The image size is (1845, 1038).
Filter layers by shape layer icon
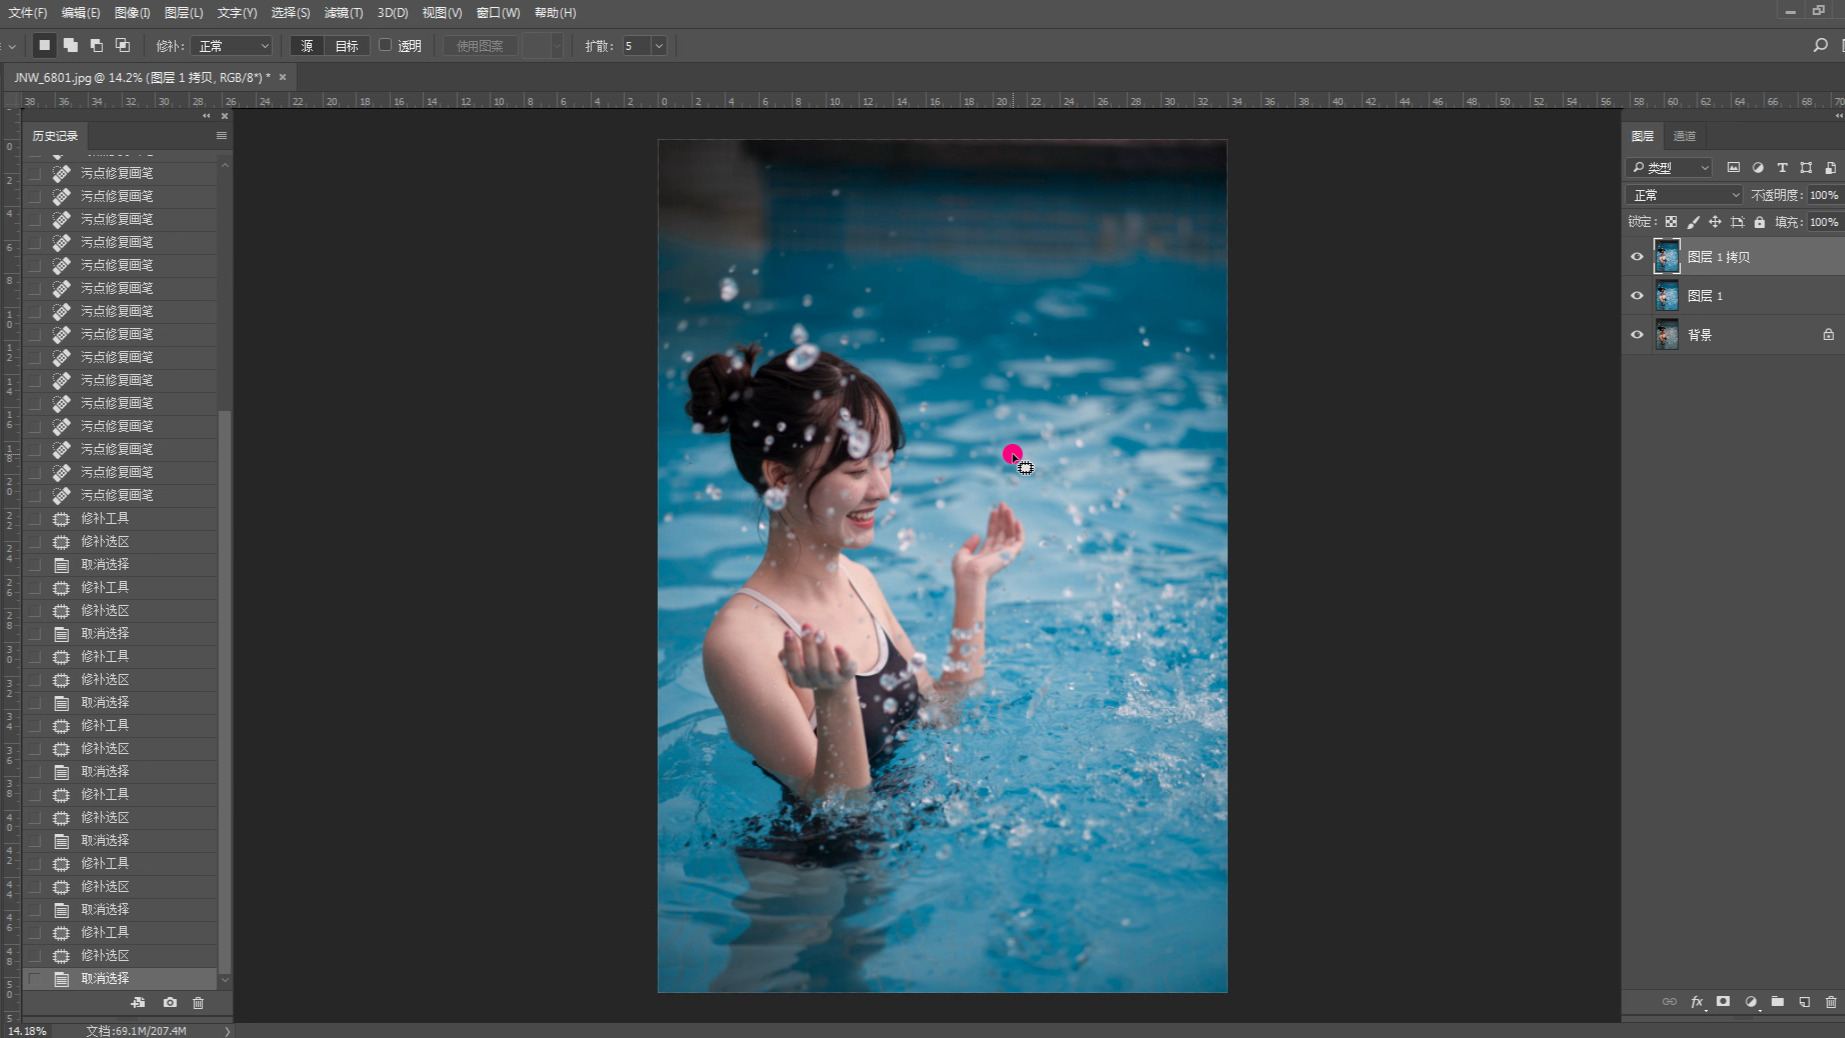1806,167
